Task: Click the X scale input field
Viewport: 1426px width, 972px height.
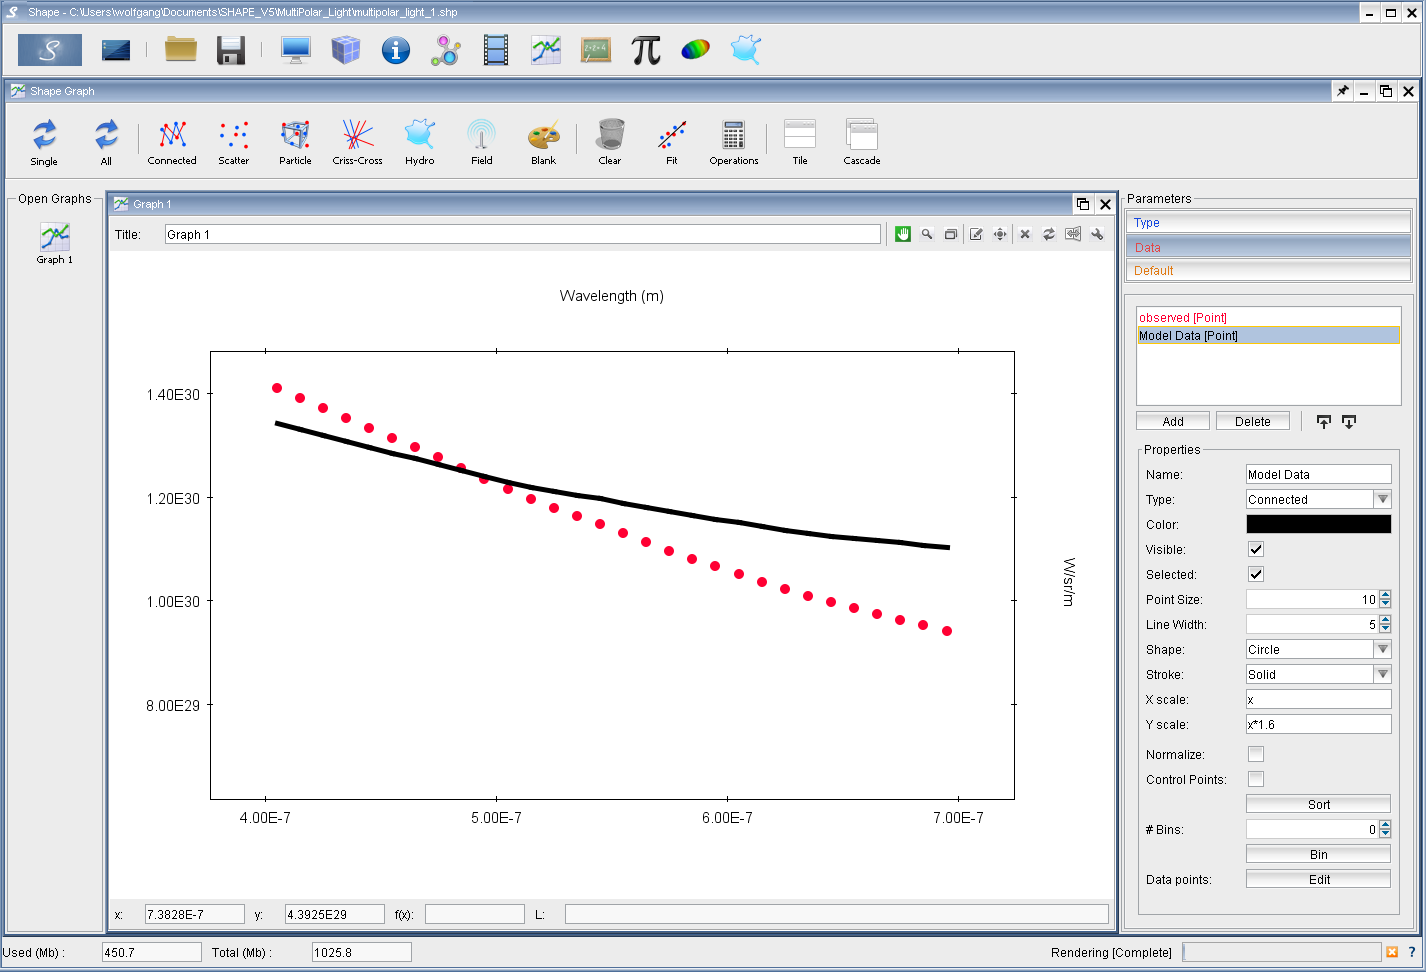Action: click(1318, 699)
